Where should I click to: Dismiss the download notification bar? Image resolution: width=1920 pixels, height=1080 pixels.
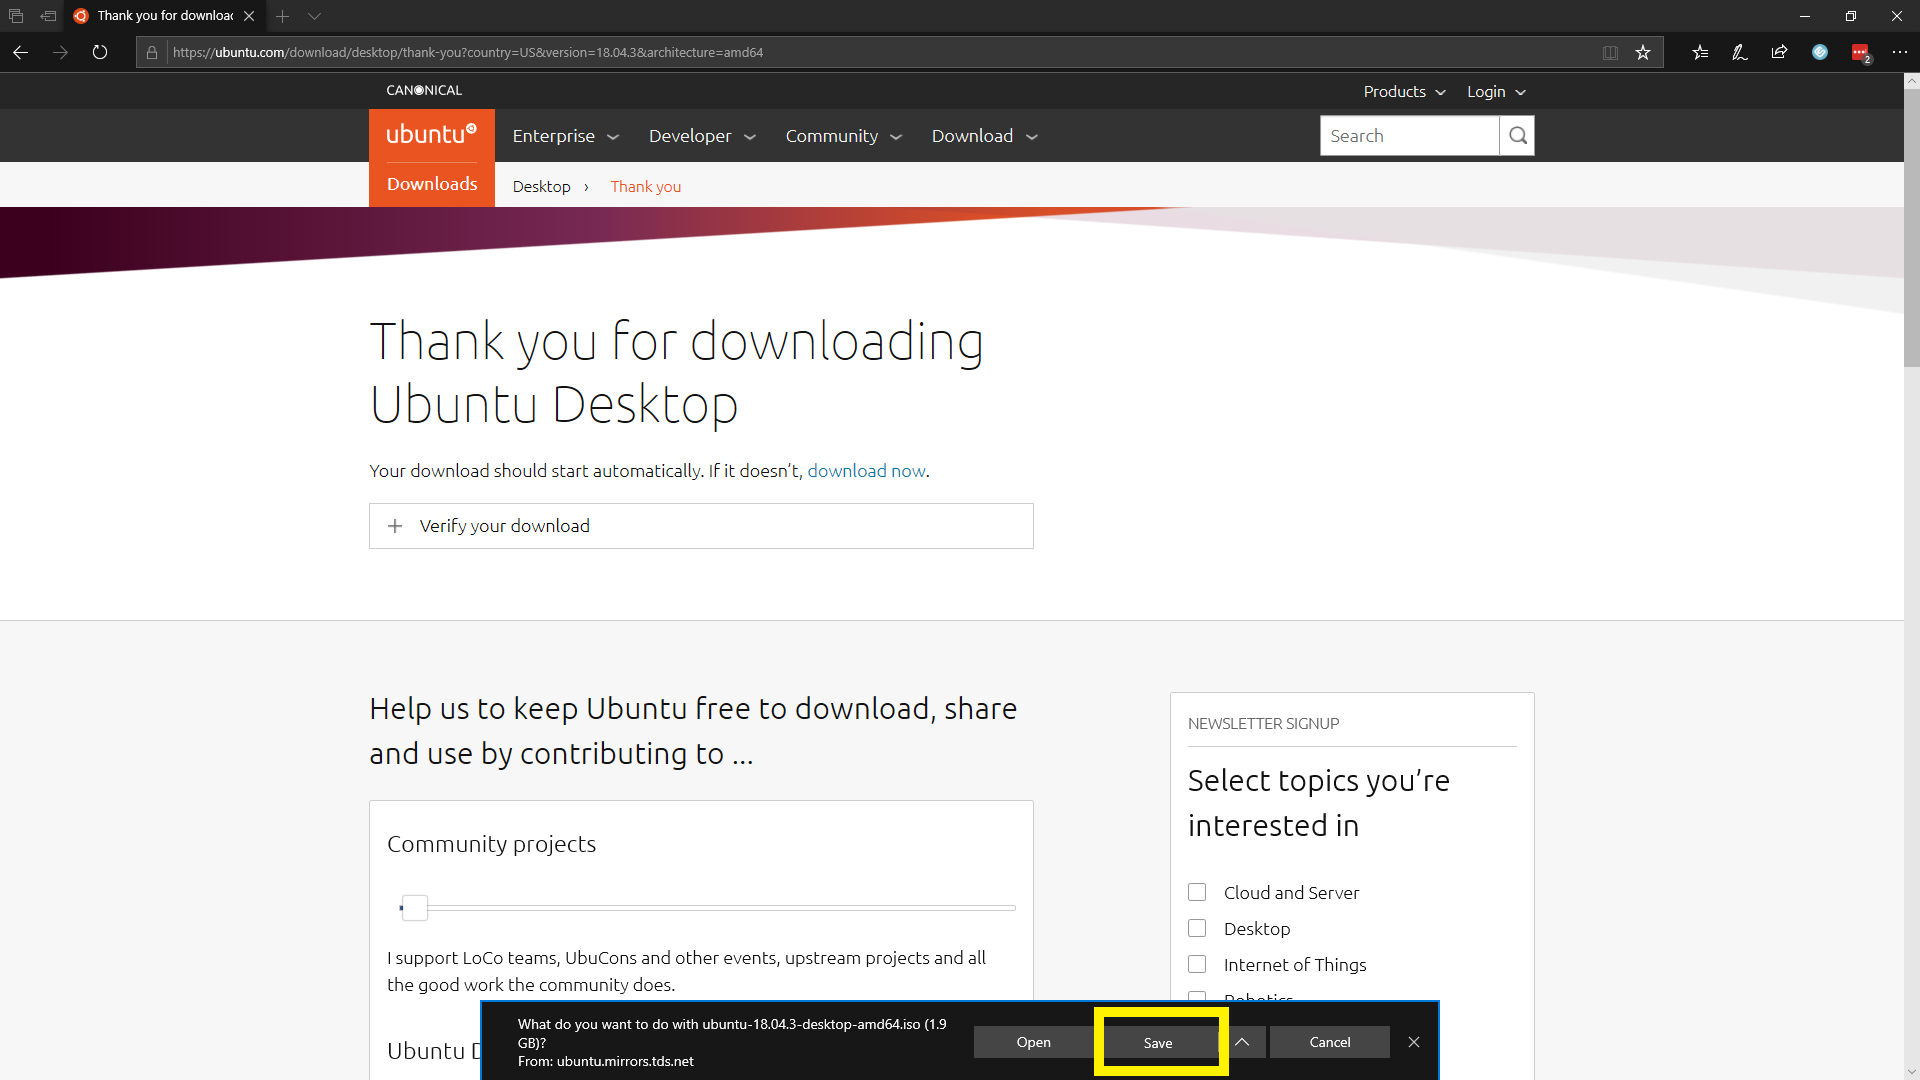coord(1414,1042)
